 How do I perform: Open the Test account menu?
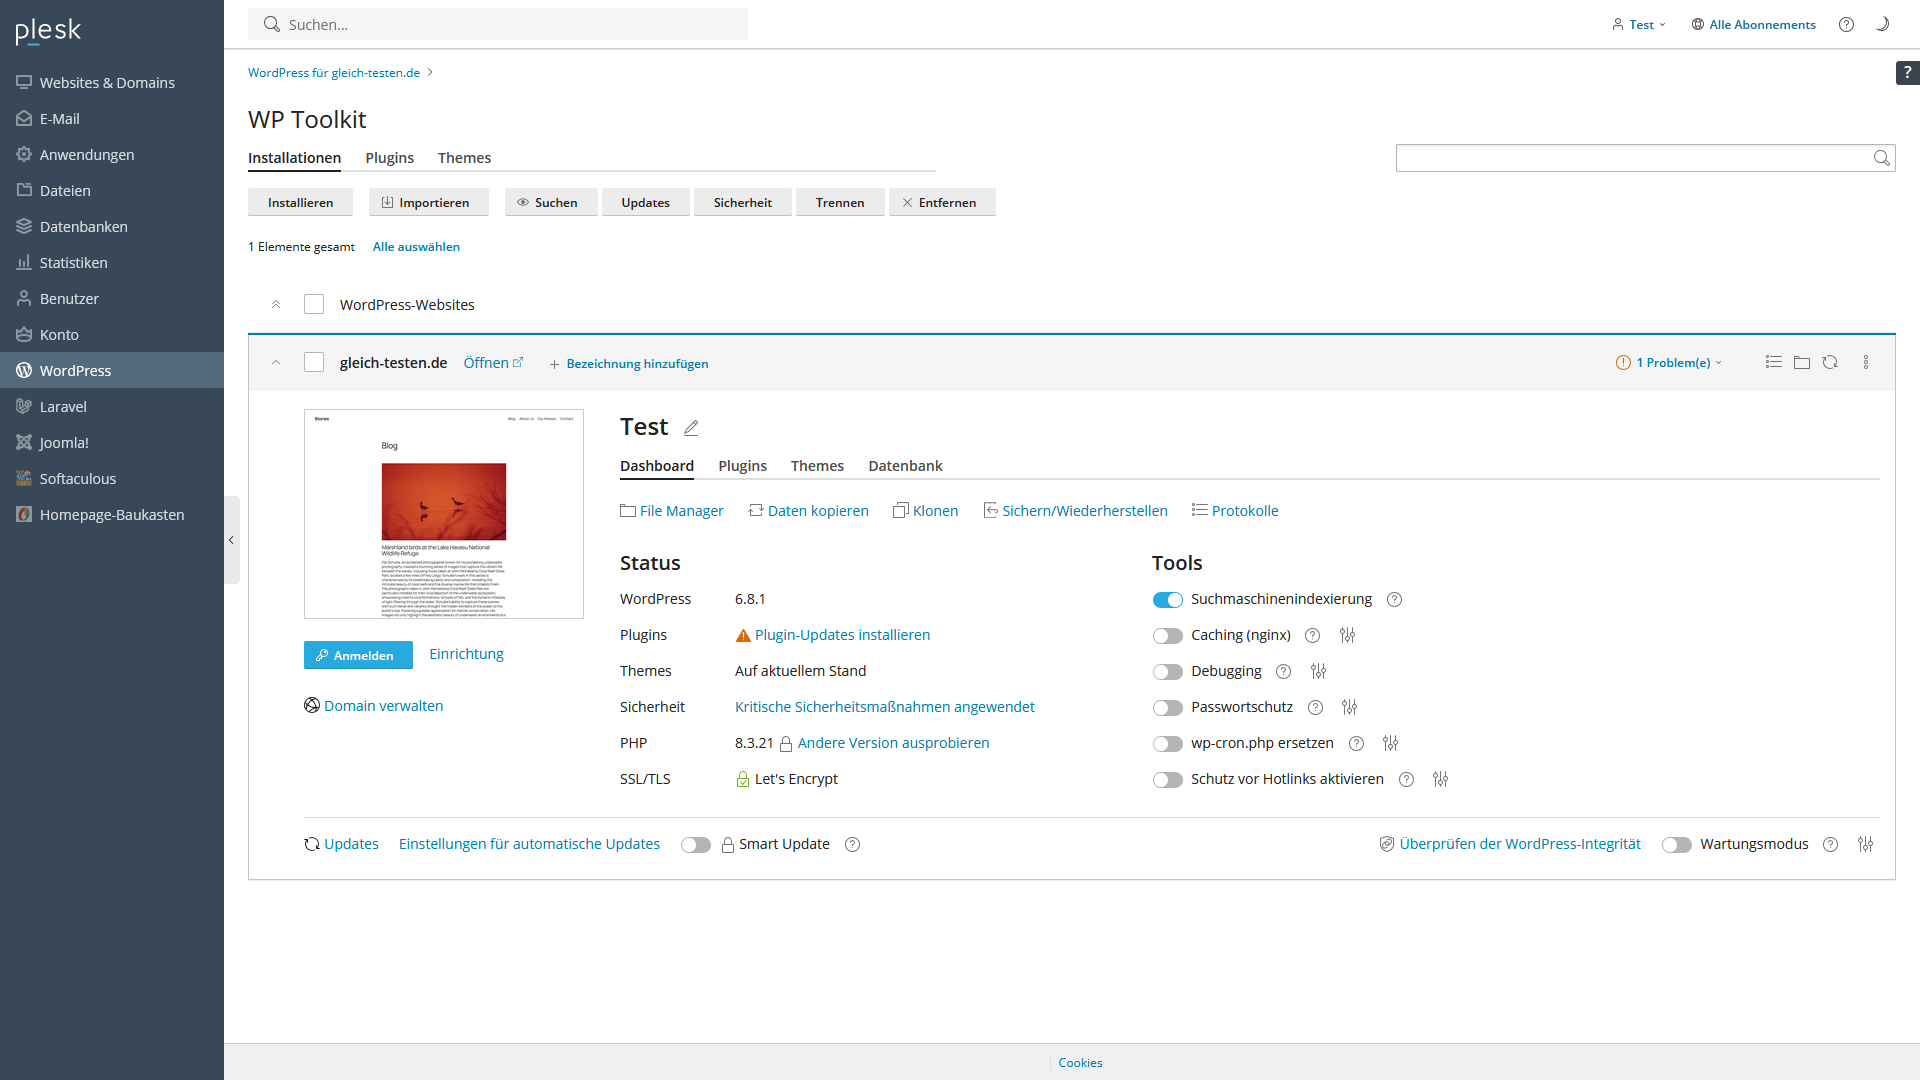coord(1638,24)
